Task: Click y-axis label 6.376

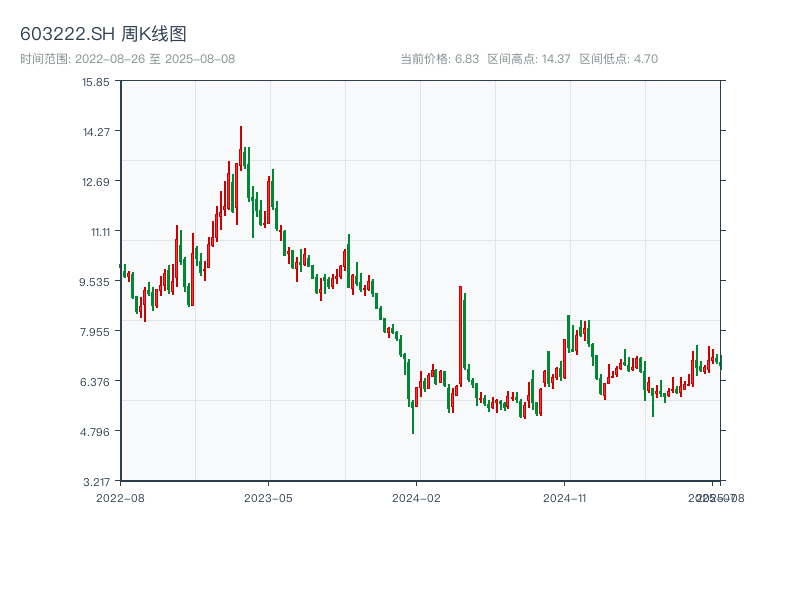Action: pos(94,382)
